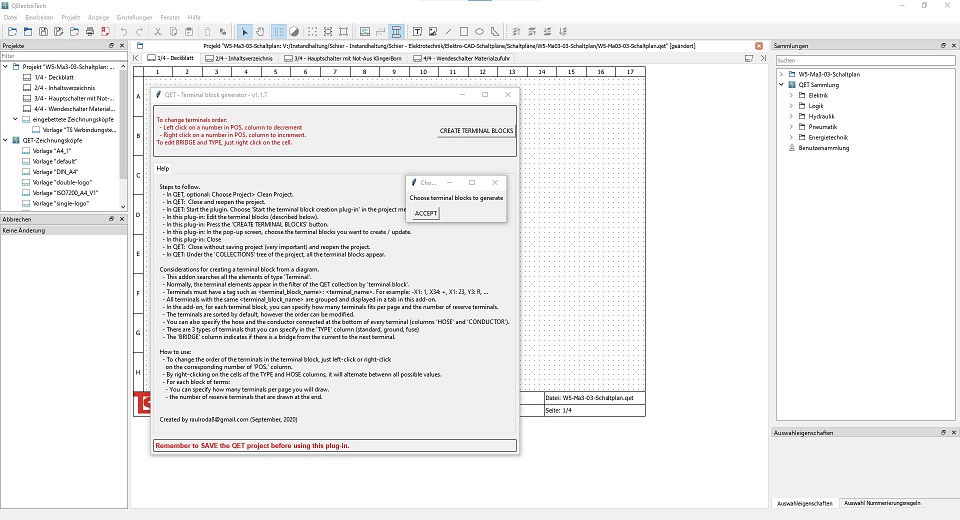
Task: Click the undo arrow in toolbar
Action: point(123,32)
